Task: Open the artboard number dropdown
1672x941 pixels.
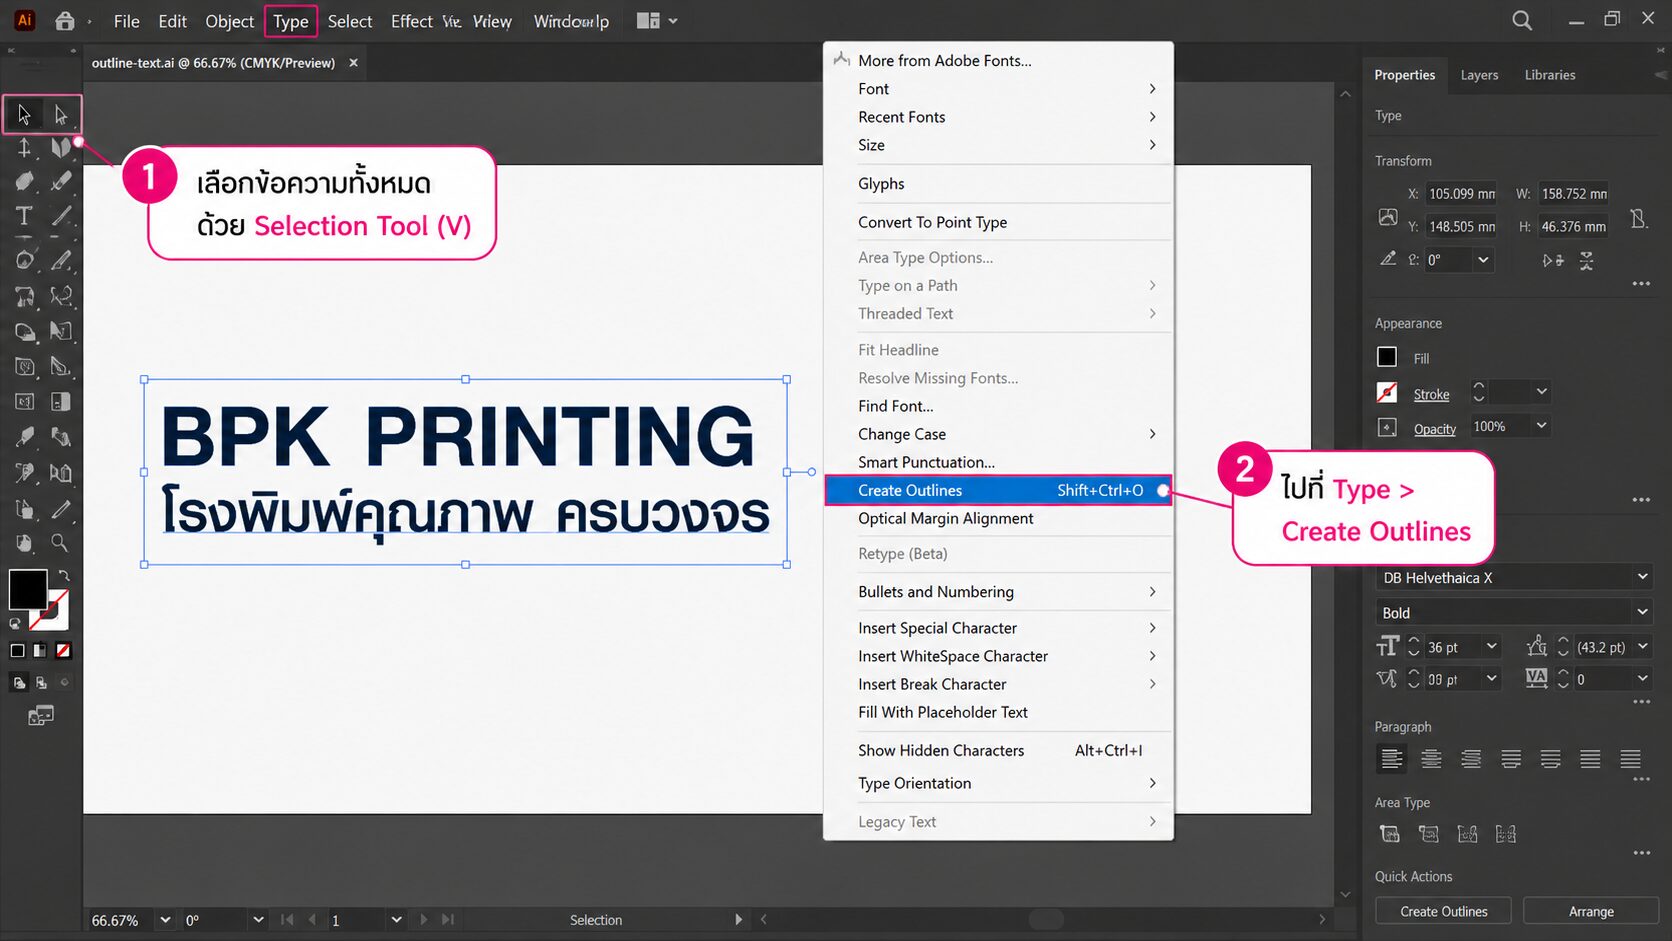Action: pyautogui.click(x=396, y=920)
